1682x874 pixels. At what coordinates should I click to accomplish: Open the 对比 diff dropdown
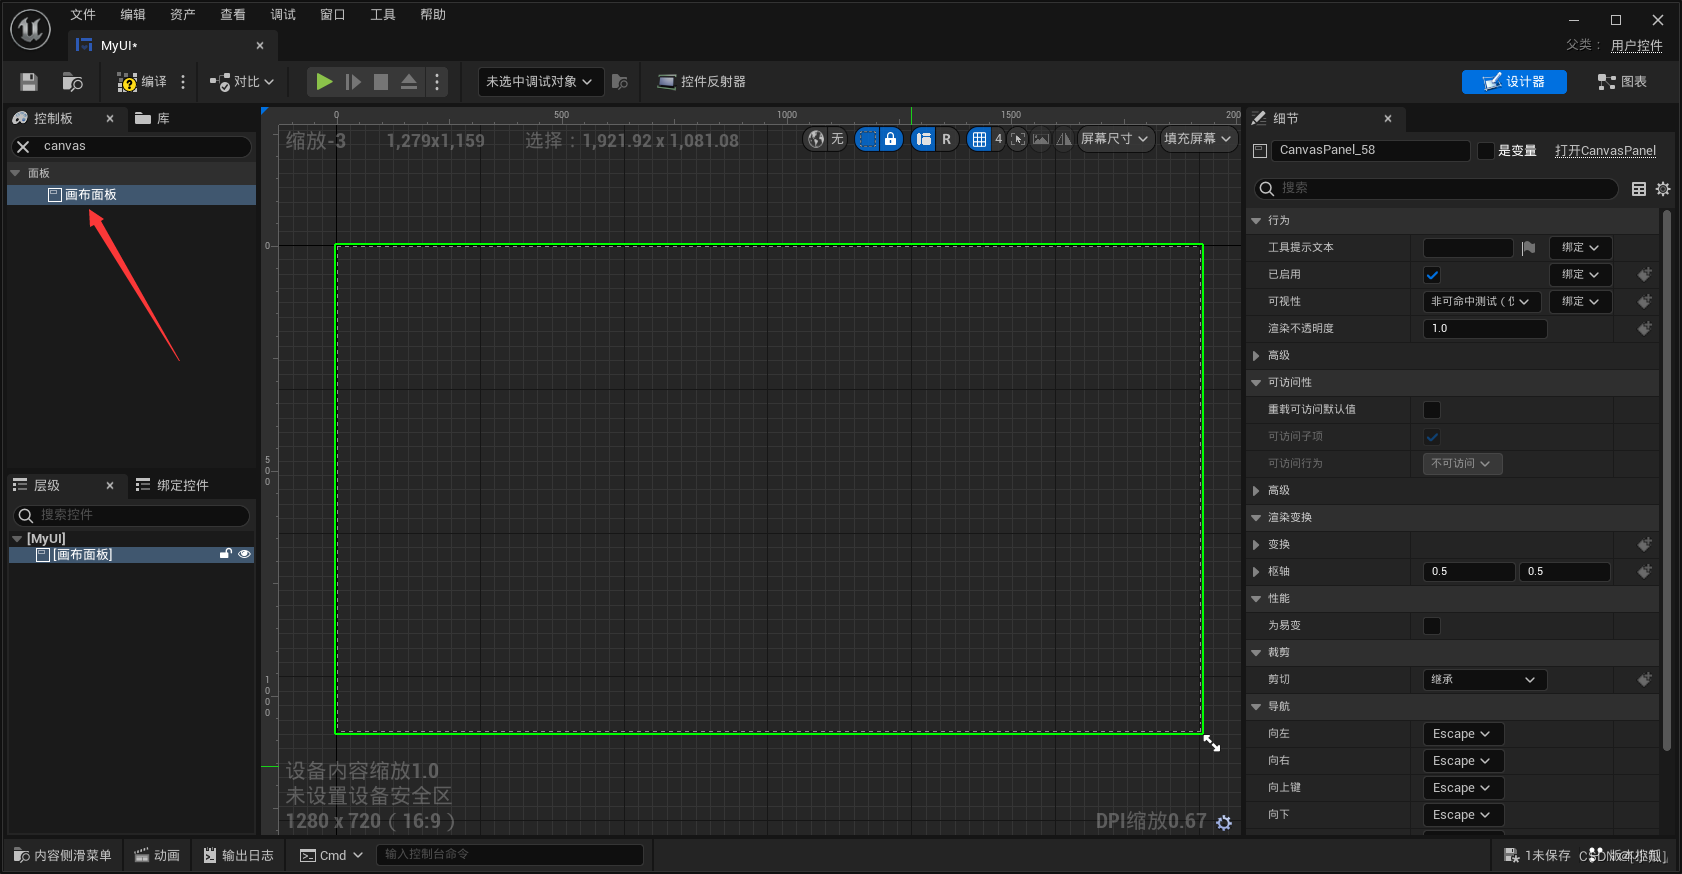pyautogui.click(x=241, y=82)
